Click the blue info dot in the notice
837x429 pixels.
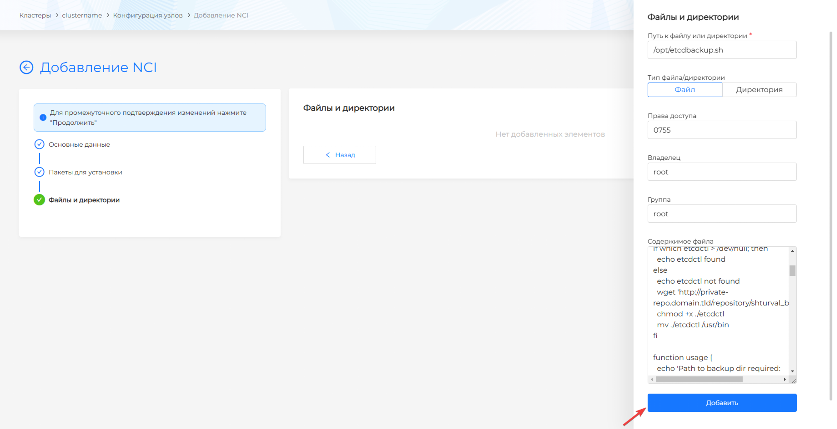(x=43, y=117)
